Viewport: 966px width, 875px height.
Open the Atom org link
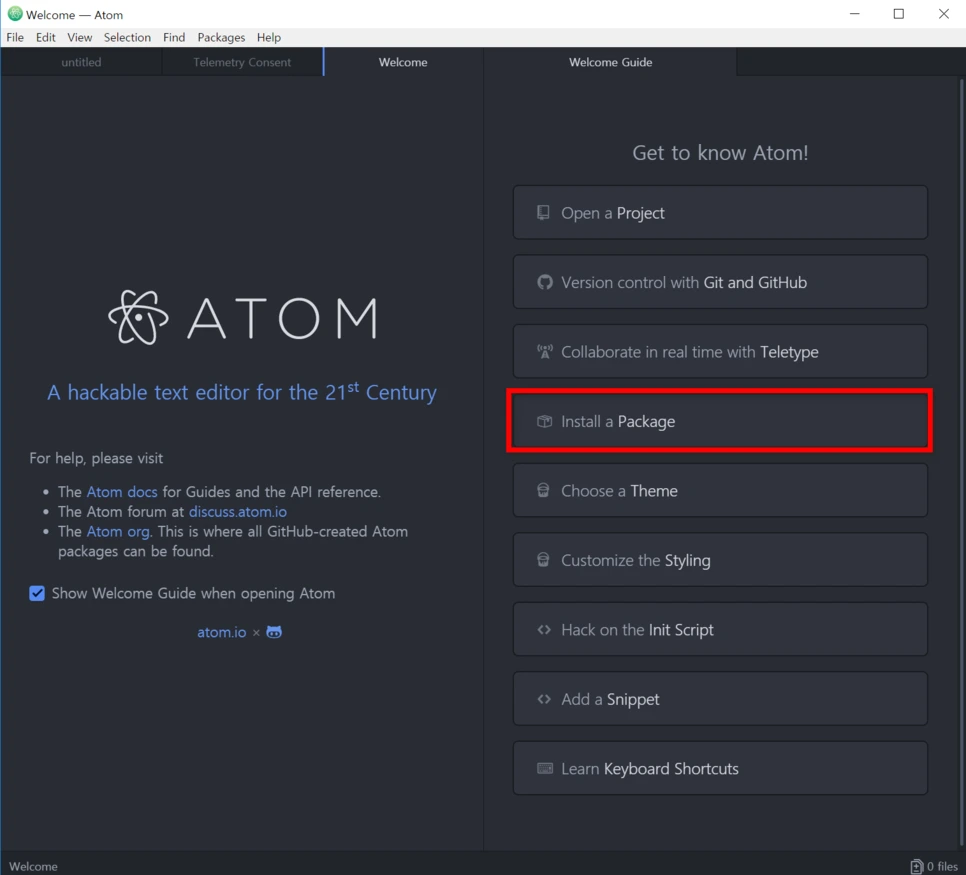(x=118, y=531)
